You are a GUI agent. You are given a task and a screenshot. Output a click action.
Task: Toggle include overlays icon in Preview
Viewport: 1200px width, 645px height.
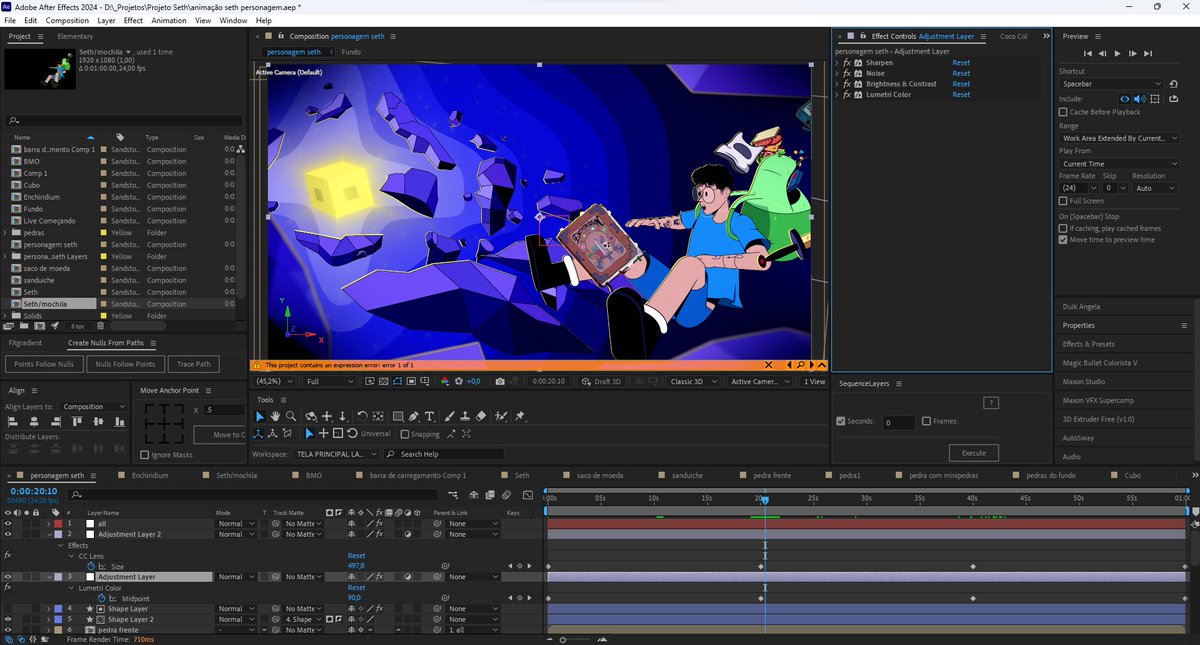tap(1155, 99)
